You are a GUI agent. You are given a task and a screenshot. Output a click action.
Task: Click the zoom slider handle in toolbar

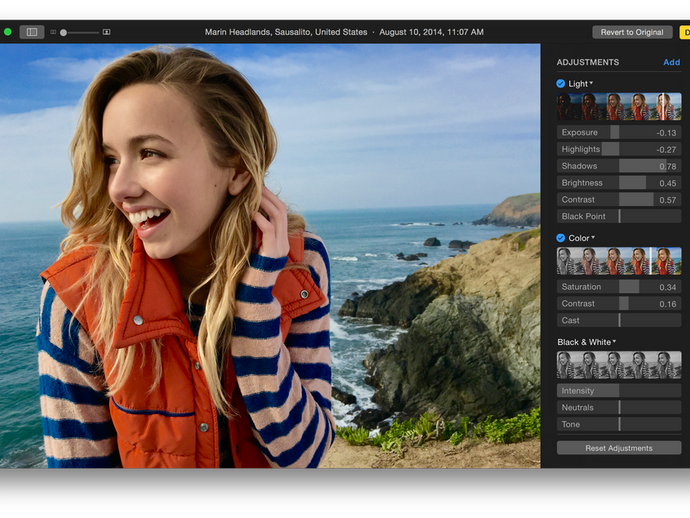[x=64, y=32]
